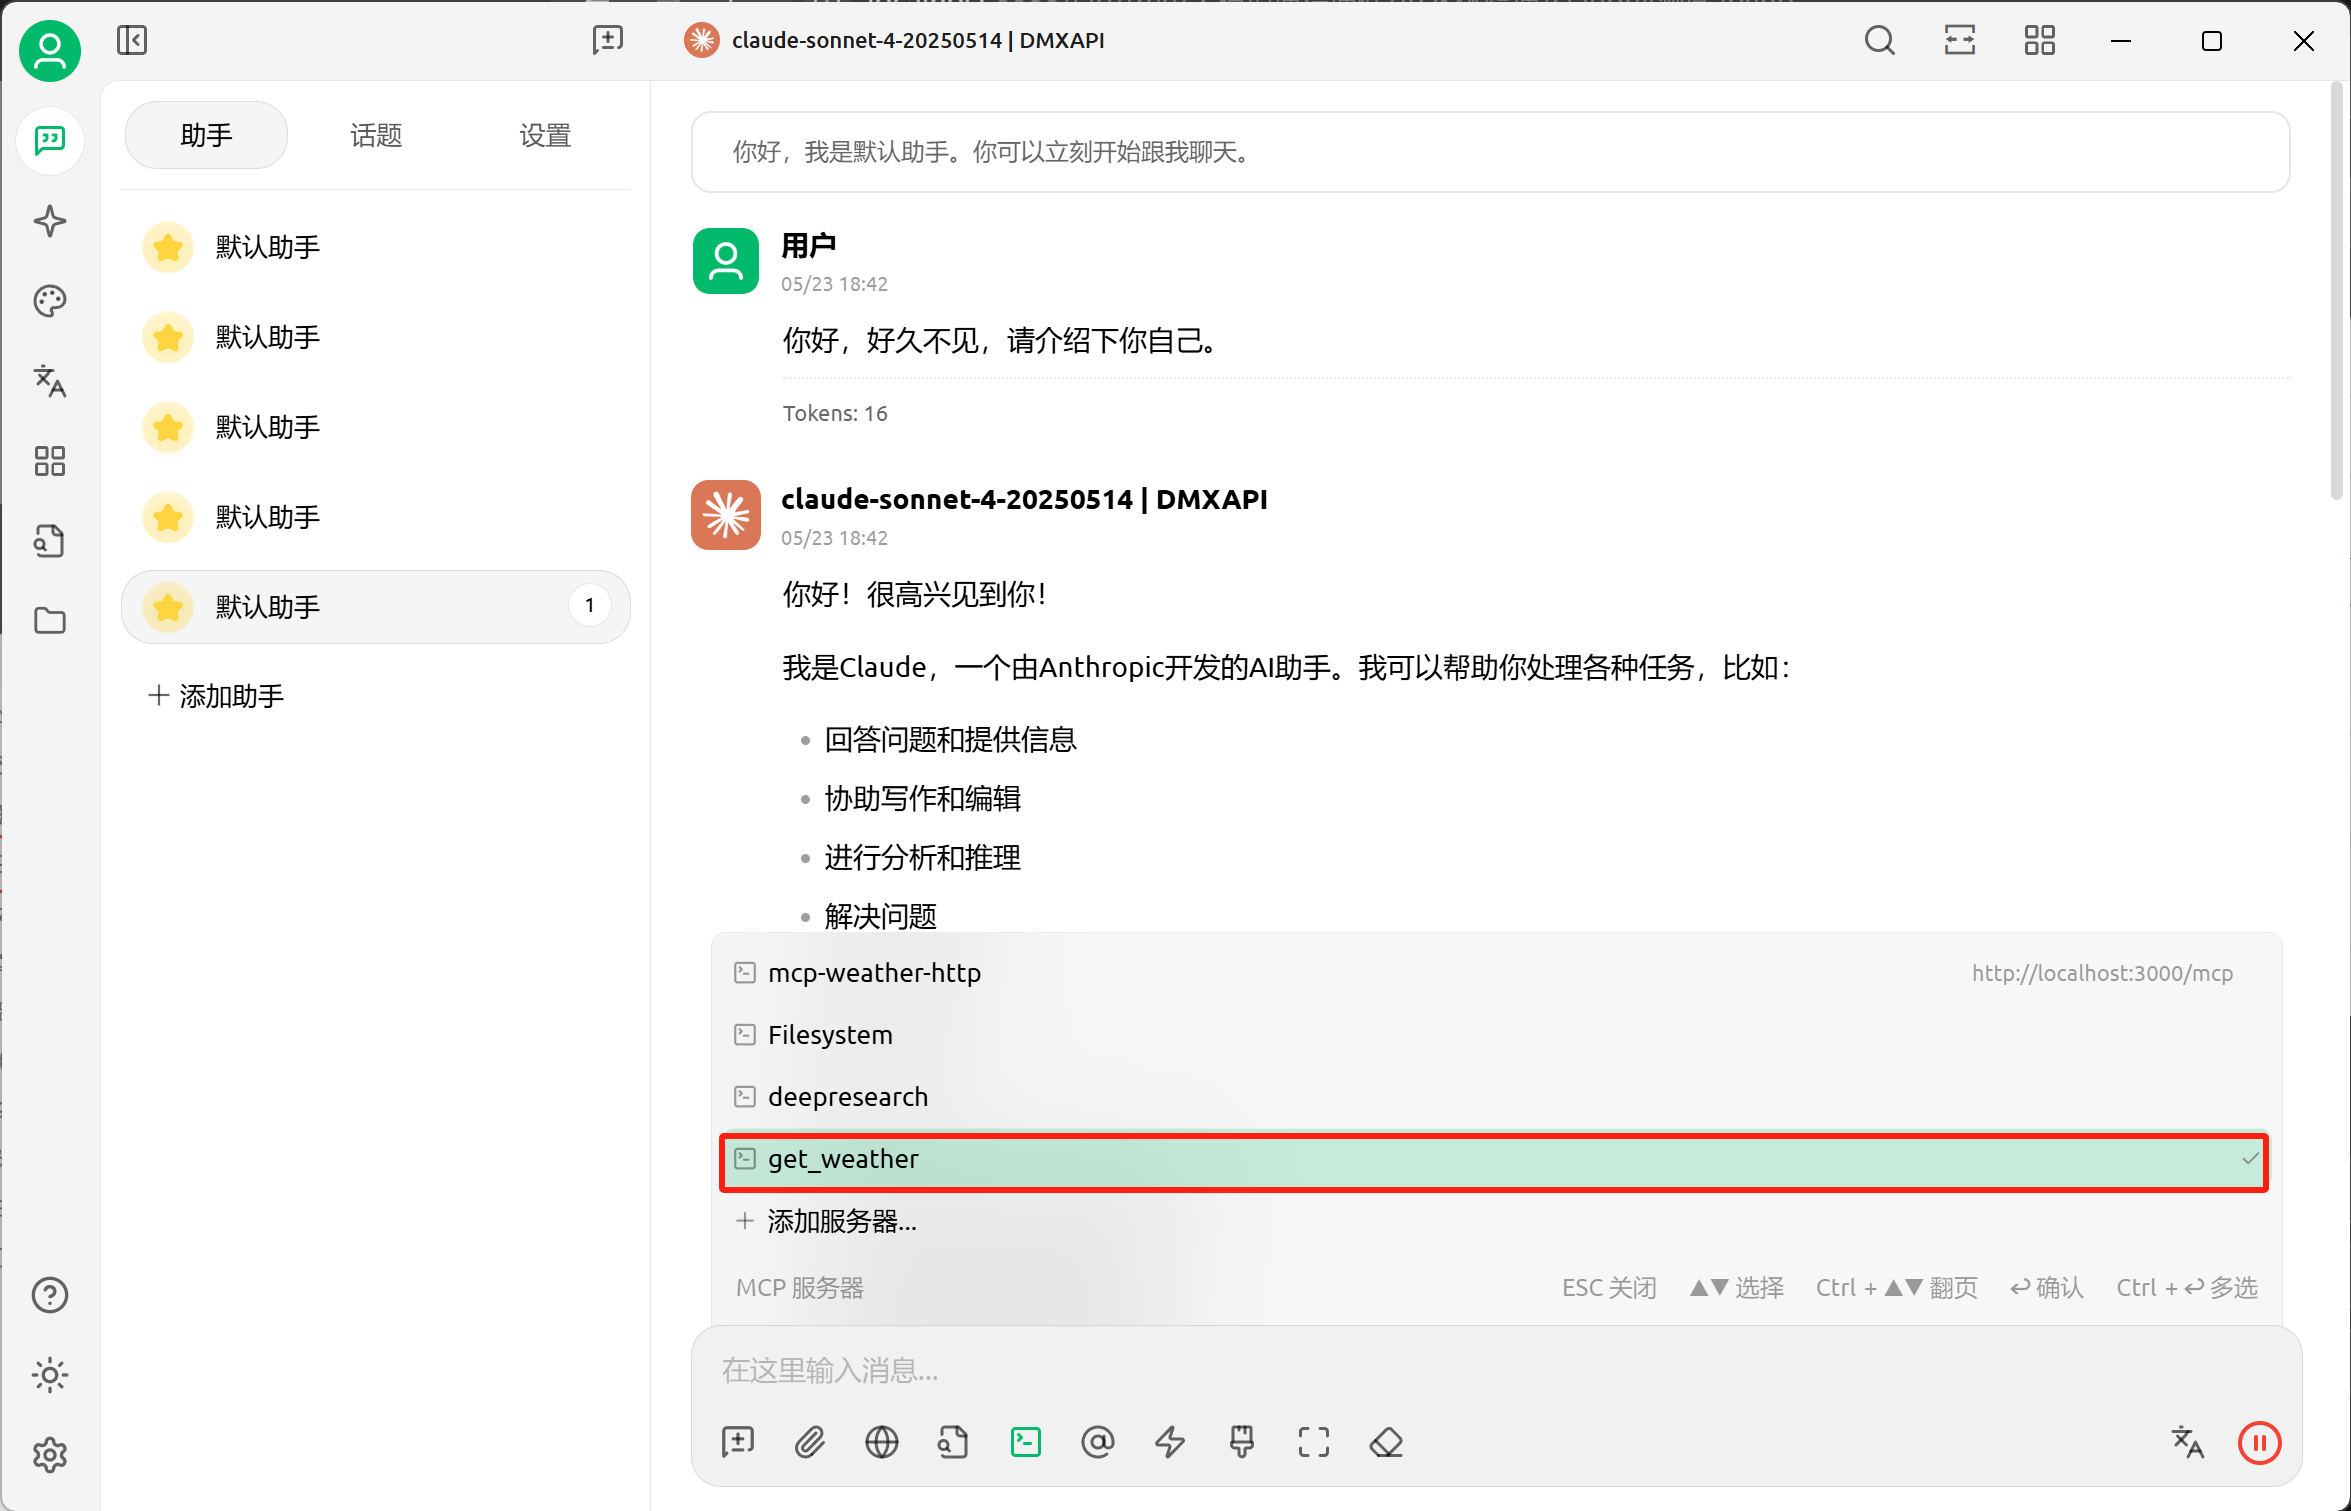
Task: Switch to the 助手 tab
Action: [x=206, y=135]
